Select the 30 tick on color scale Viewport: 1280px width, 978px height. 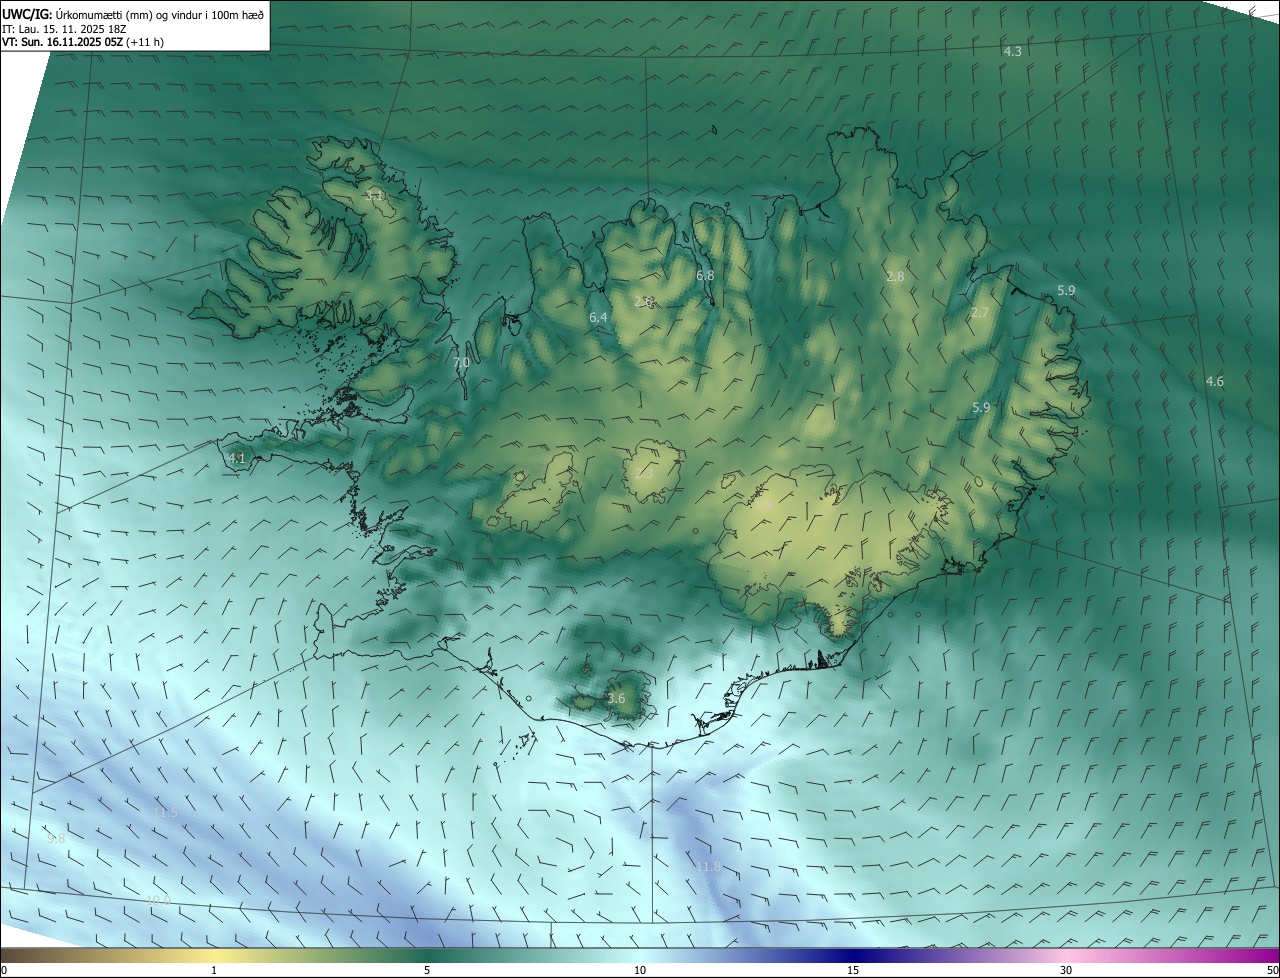pyautogui.click(x=1066, y=970)
